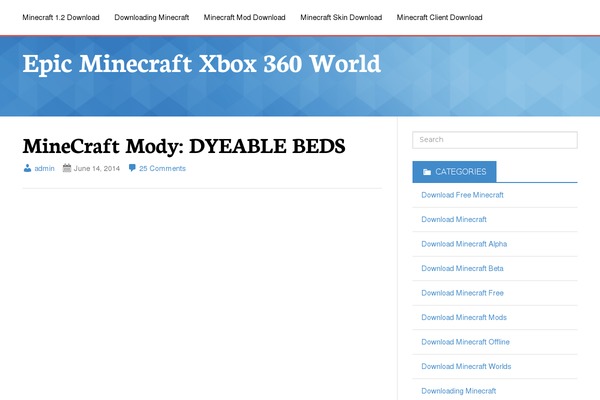Viewport: 600px width, 400px height.
Task: Browse Download Minecraft Alpha category
Action: pyautogui.click(x=464, y=244)
